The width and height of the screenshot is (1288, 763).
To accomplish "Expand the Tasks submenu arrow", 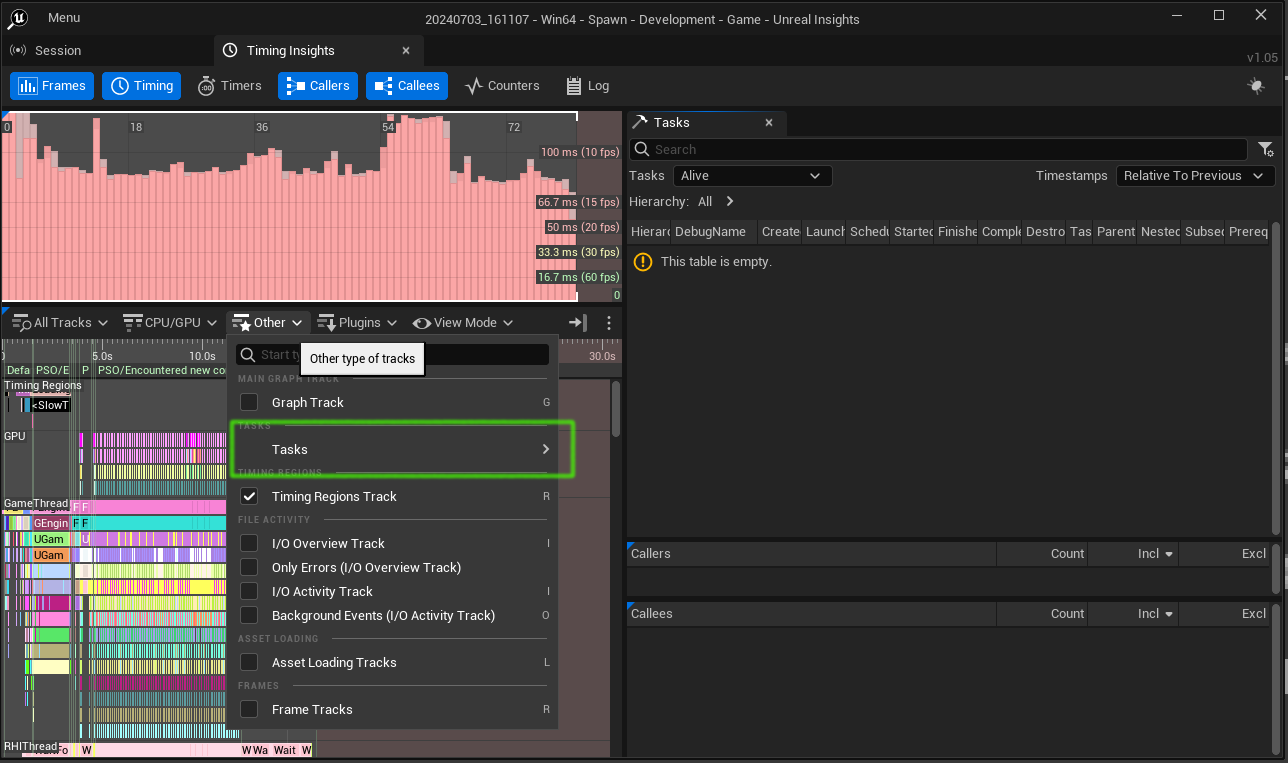I will click(x=546, y=449).
